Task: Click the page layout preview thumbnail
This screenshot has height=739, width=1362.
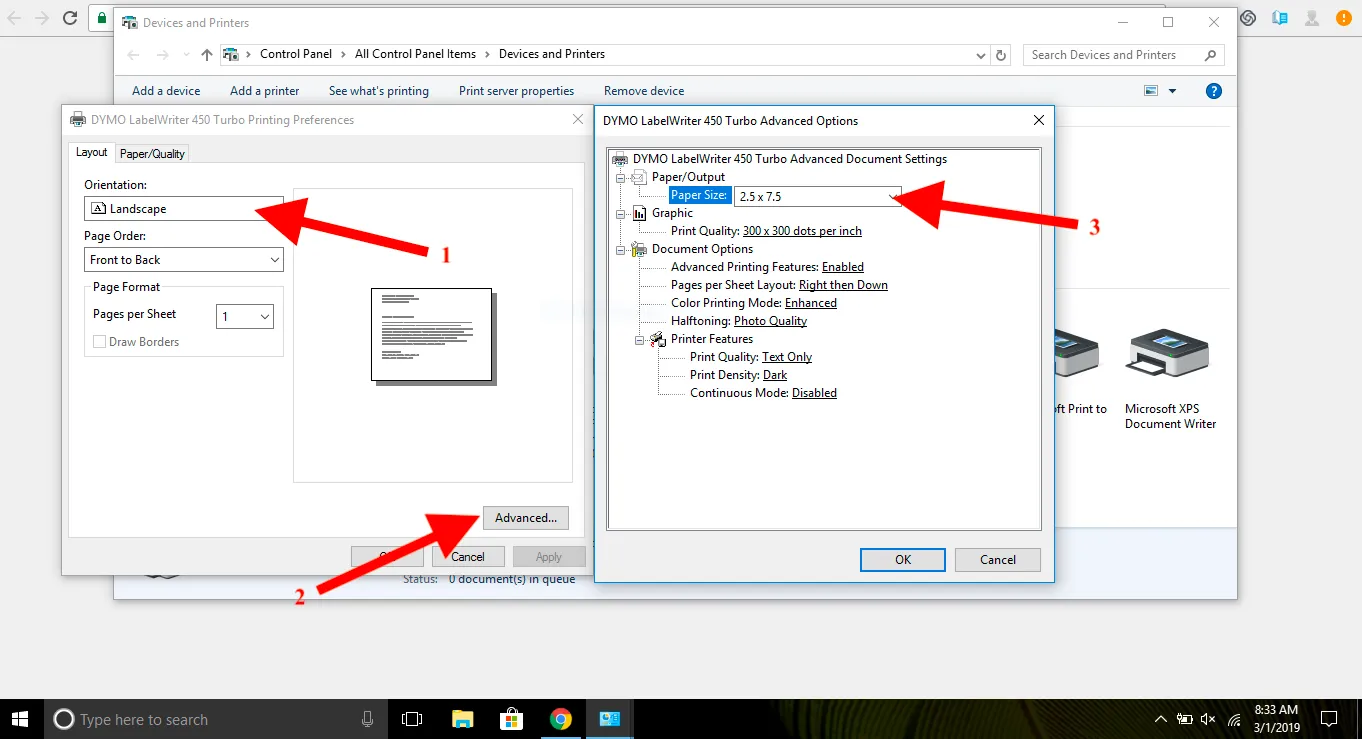Action: 432,335
